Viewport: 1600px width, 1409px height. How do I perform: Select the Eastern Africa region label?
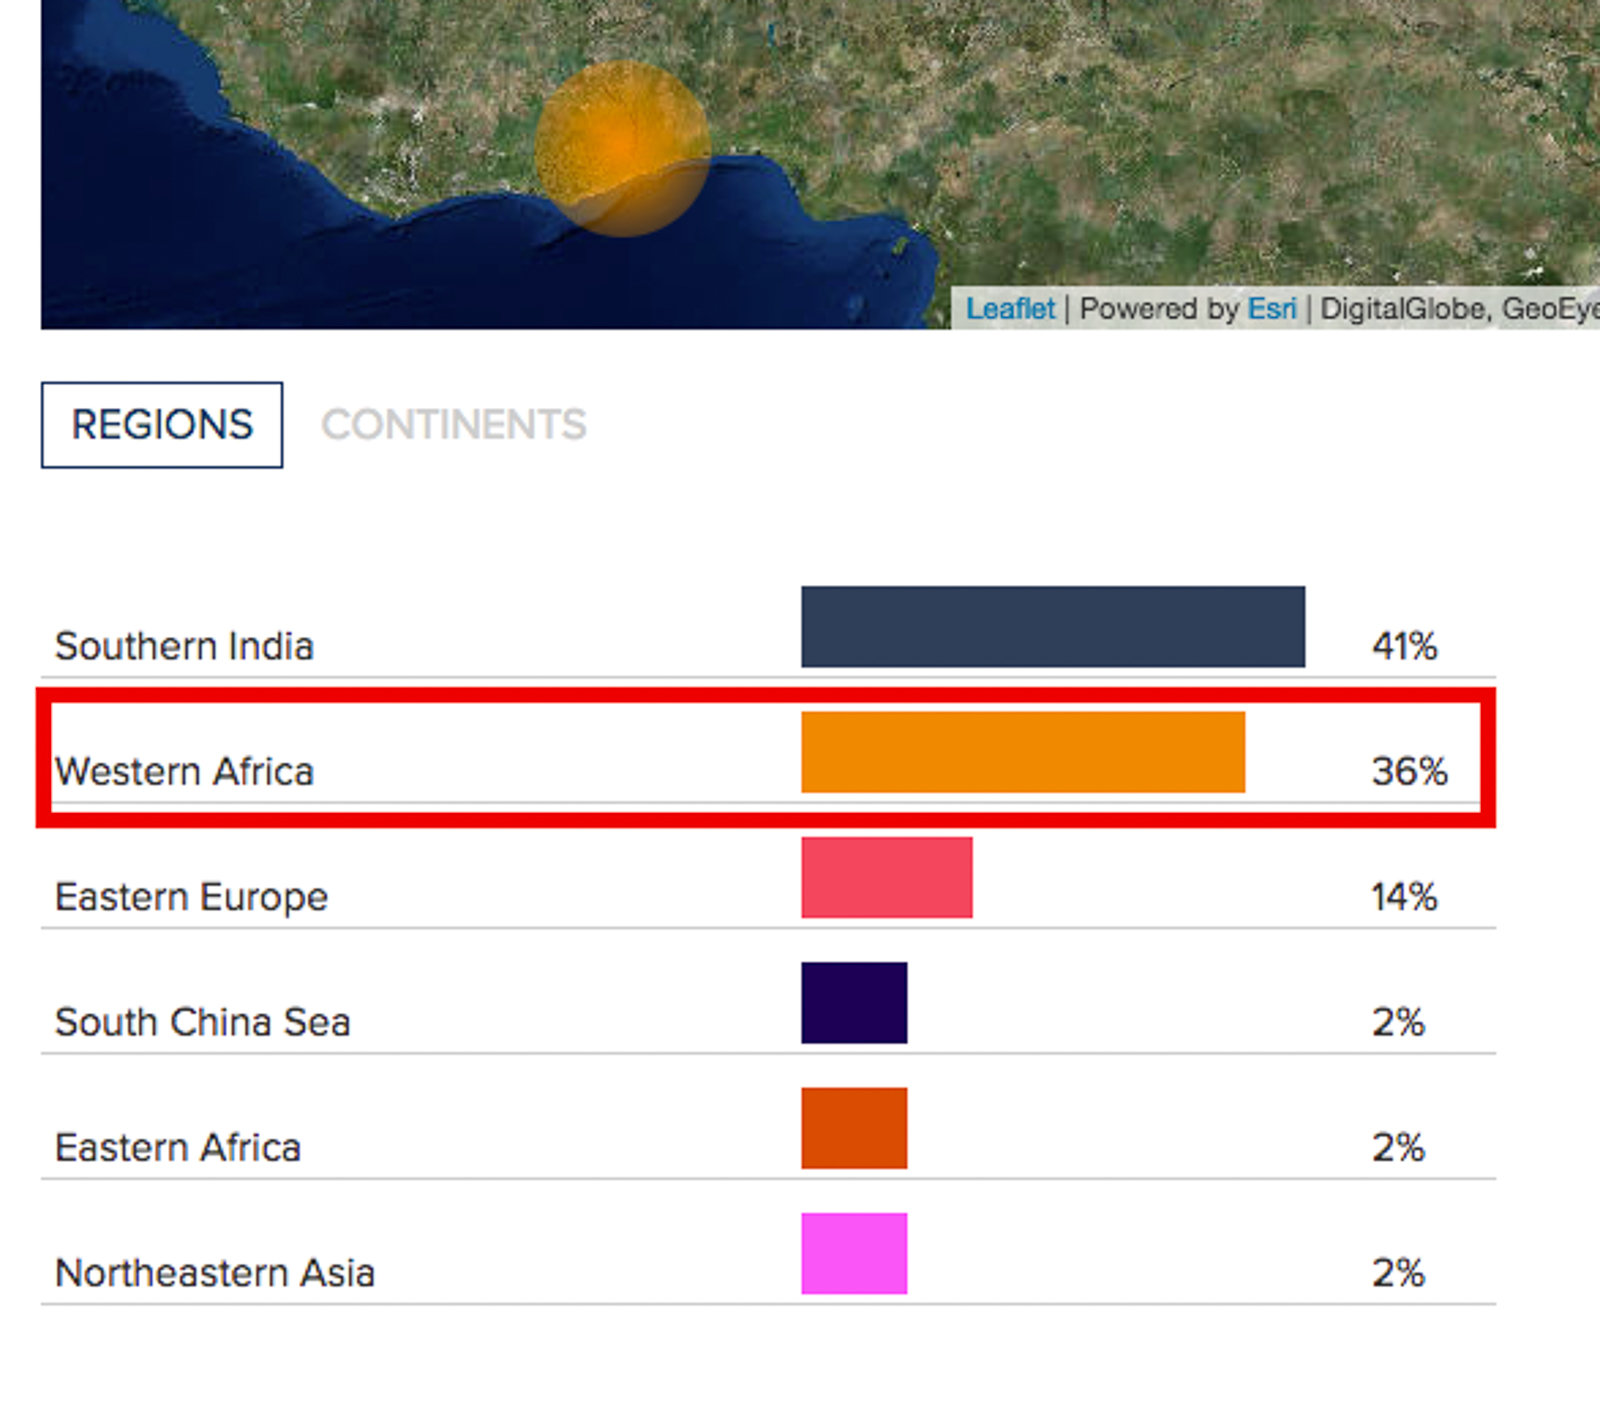pyautogui.click(x=178, y=1148)
